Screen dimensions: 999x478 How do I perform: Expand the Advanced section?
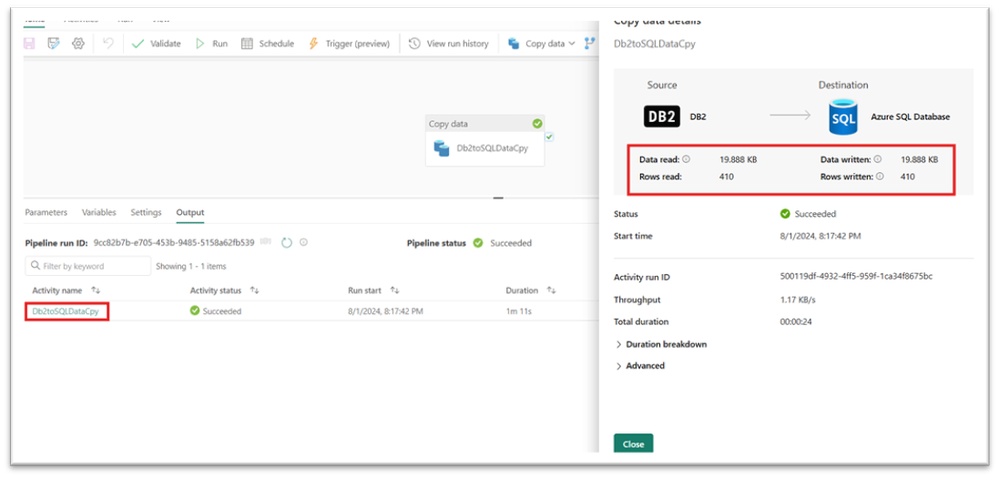640,366
